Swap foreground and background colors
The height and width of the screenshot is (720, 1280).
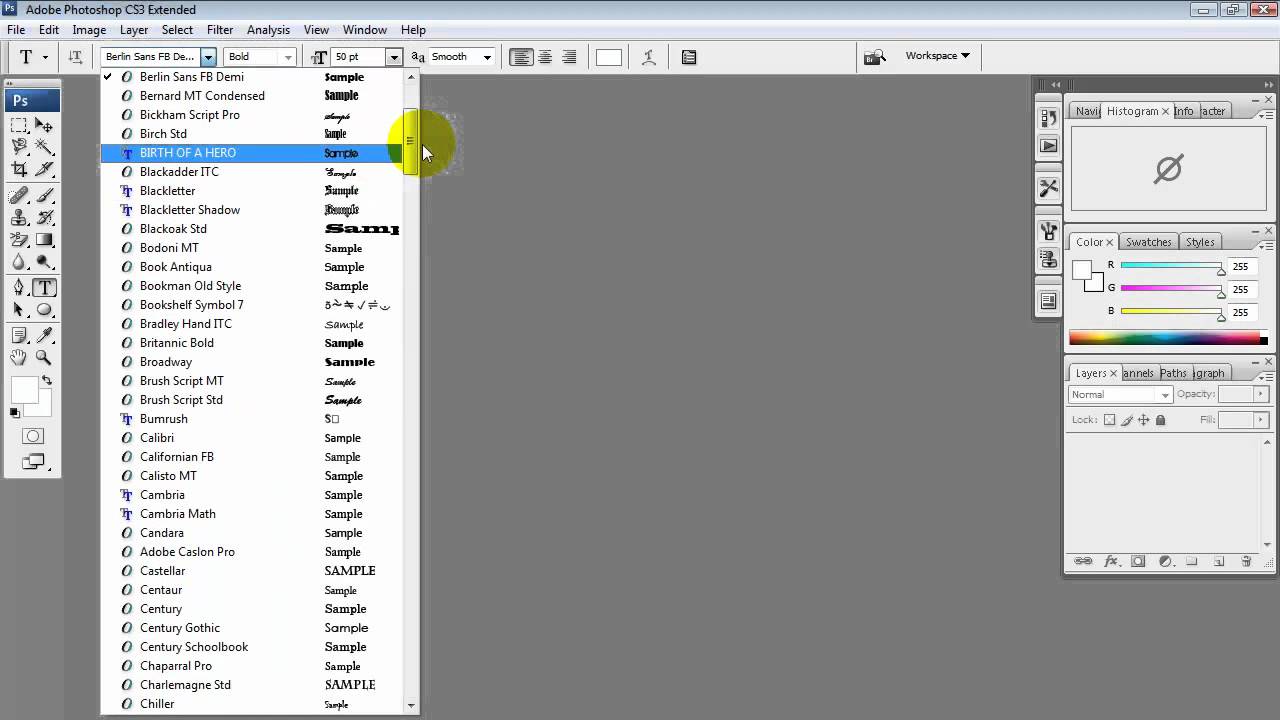(x=46, y=381)
